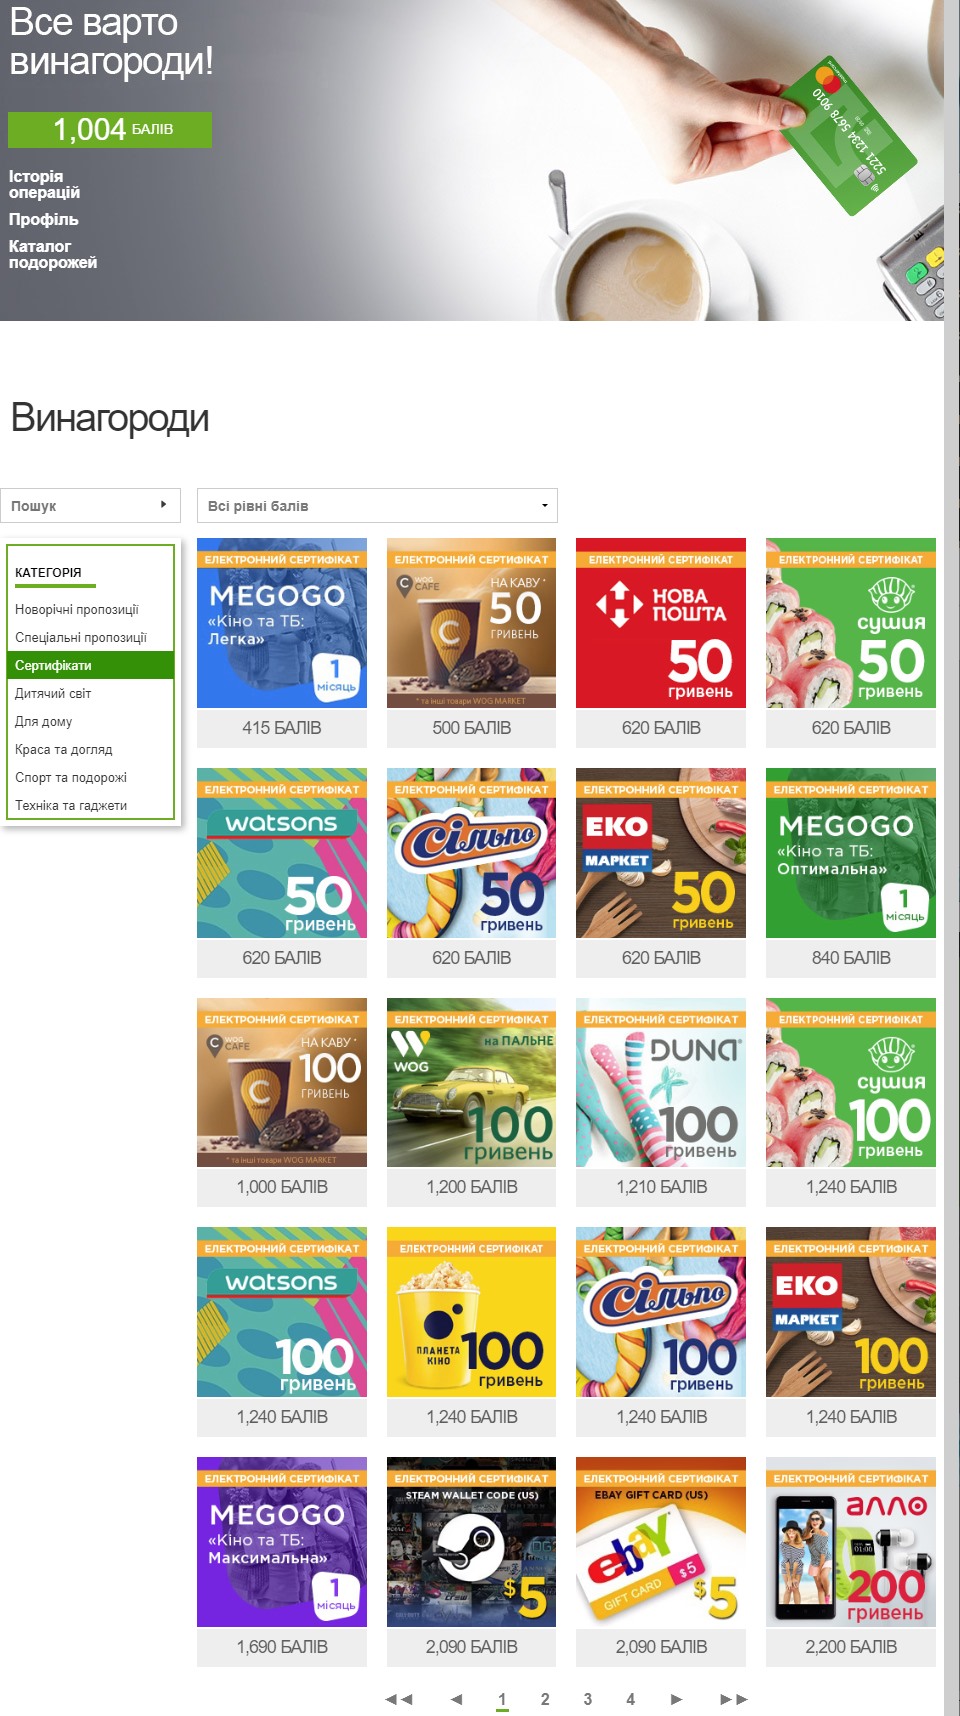Go to the last page using double-arrow icon
960x1716 pixels.
click(x=733, y=1699)
